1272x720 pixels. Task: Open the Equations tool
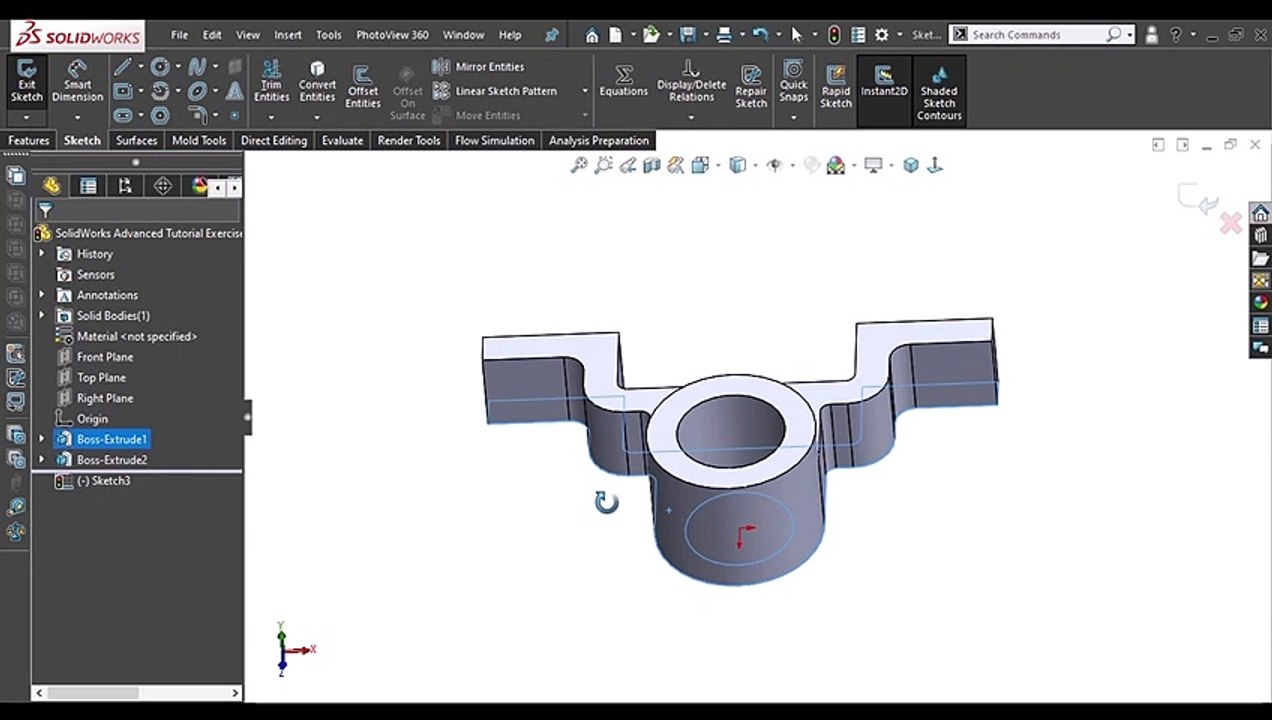tap(623, 81)
